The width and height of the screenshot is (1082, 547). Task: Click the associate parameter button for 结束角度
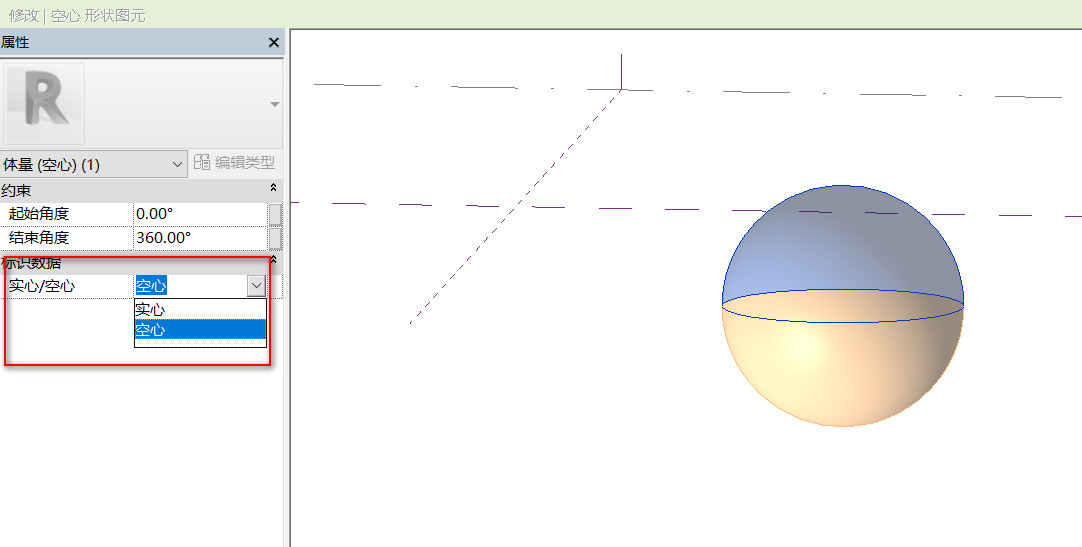(275, 238)
